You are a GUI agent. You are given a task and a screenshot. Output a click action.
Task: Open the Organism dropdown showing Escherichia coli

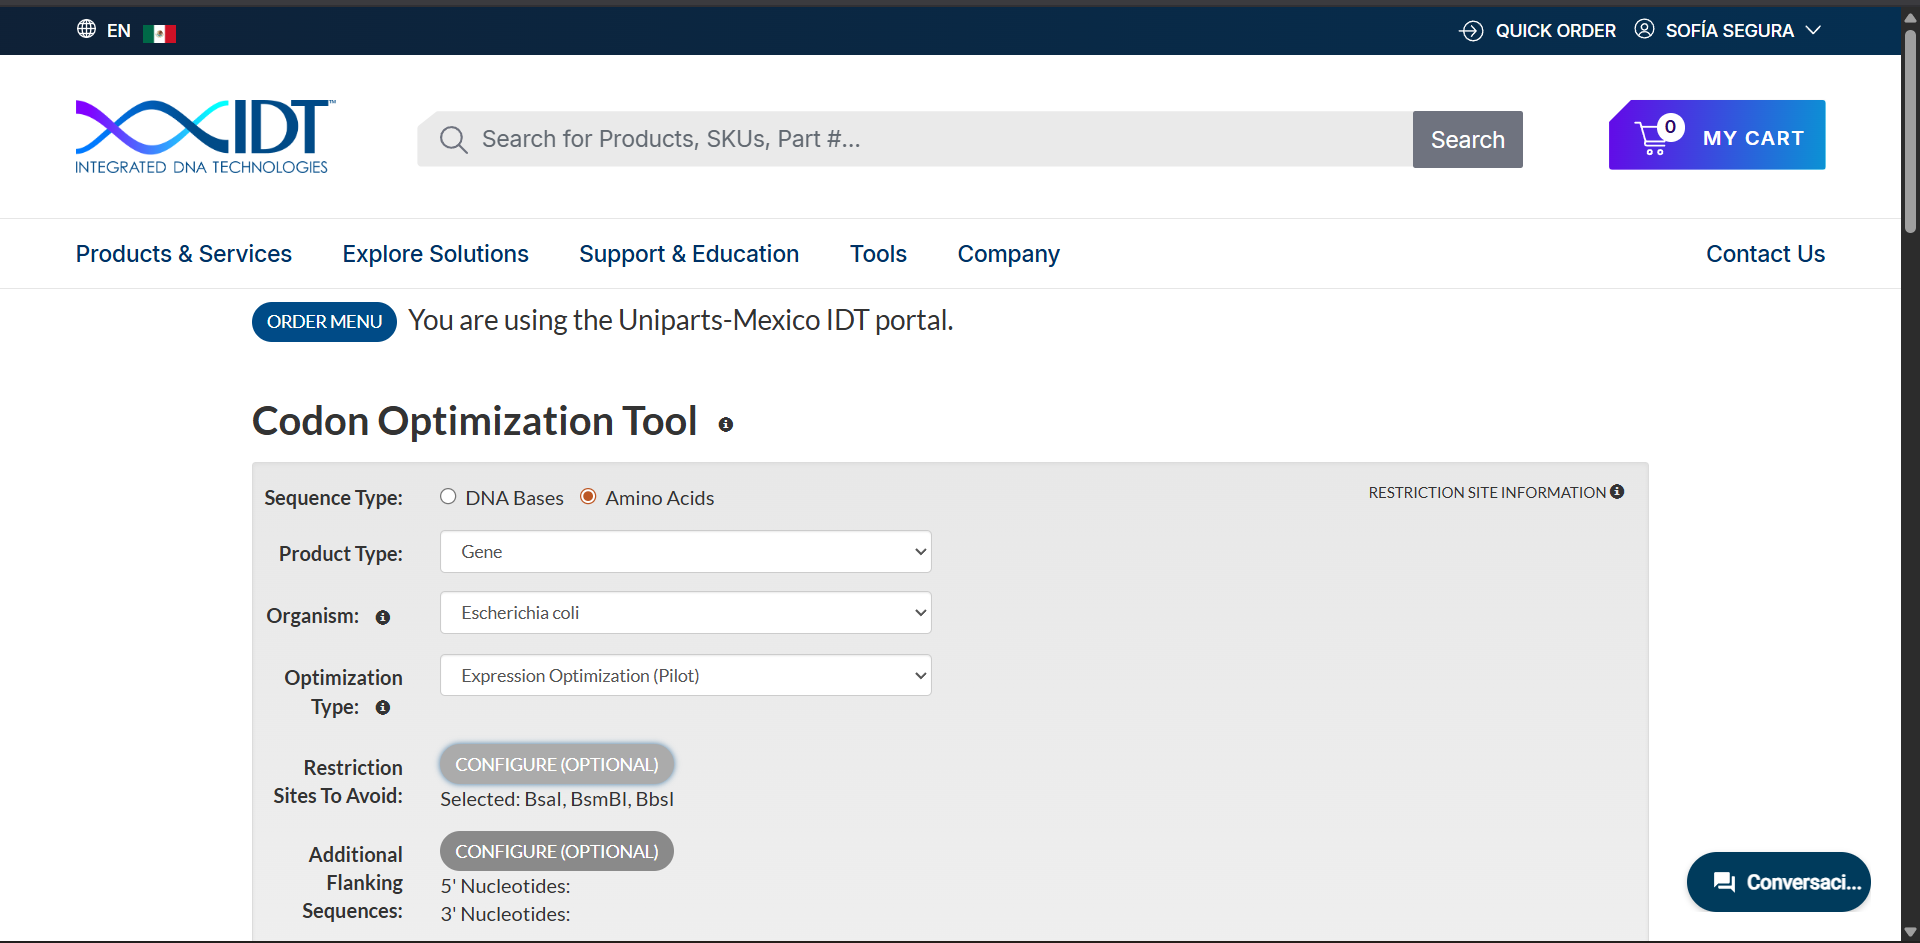685,613
